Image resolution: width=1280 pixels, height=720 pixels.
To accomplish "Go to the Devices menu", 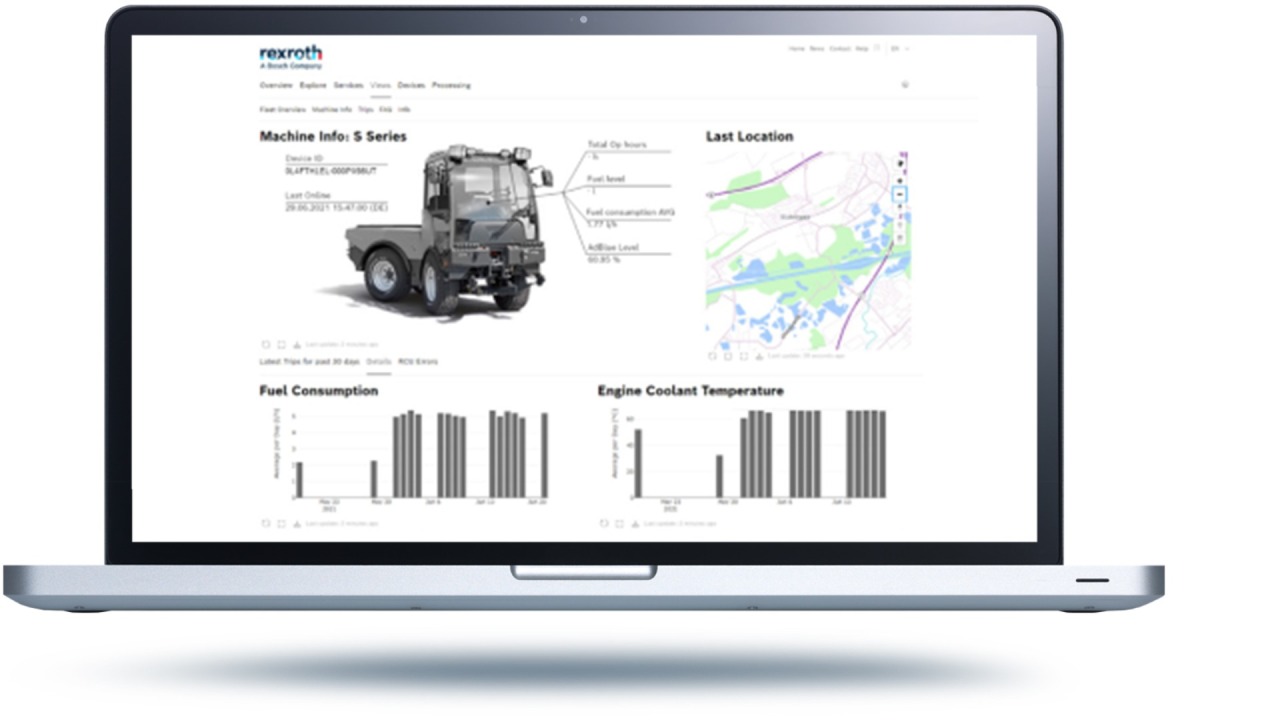I will point(411,86).
